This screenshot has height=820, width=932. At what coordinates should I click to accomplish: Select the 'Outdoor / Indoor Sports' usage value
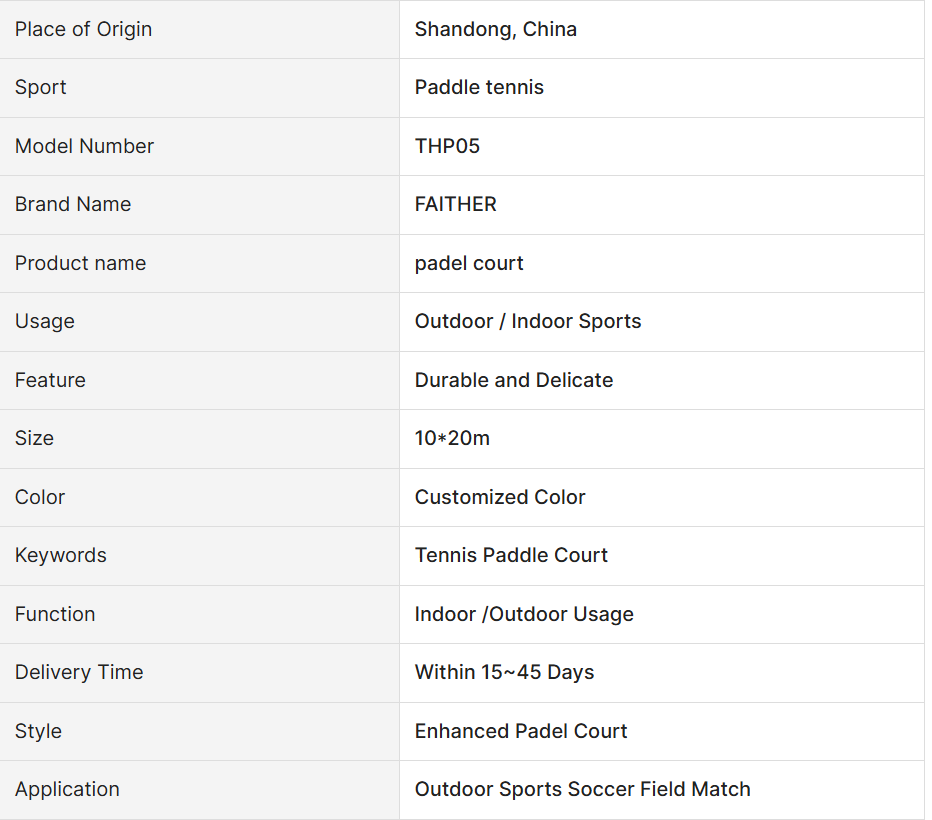pyautogui.click(x=527, y=321)
